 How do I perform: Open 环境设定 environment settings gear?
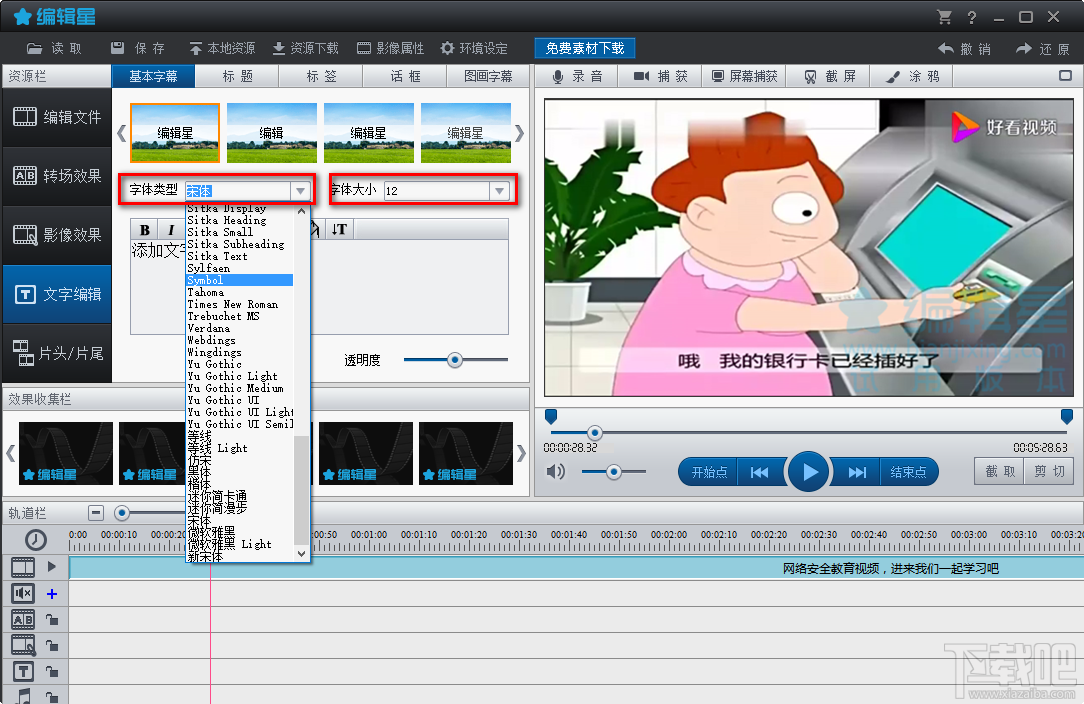[474, 48]
